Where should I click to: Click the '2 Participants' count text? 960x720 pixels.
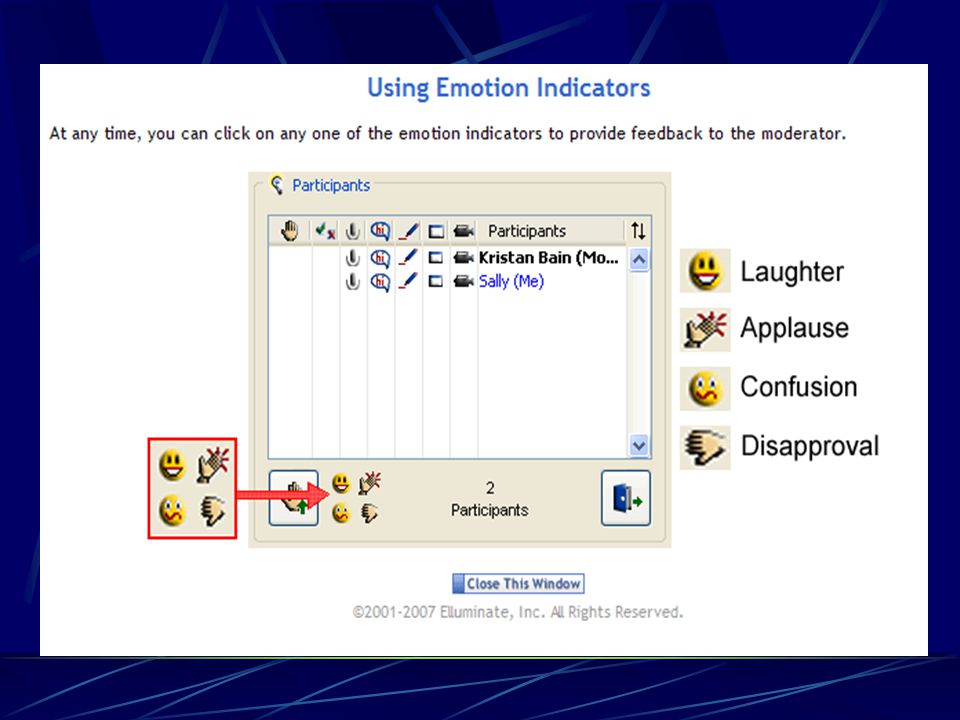(x=490, y=499)
